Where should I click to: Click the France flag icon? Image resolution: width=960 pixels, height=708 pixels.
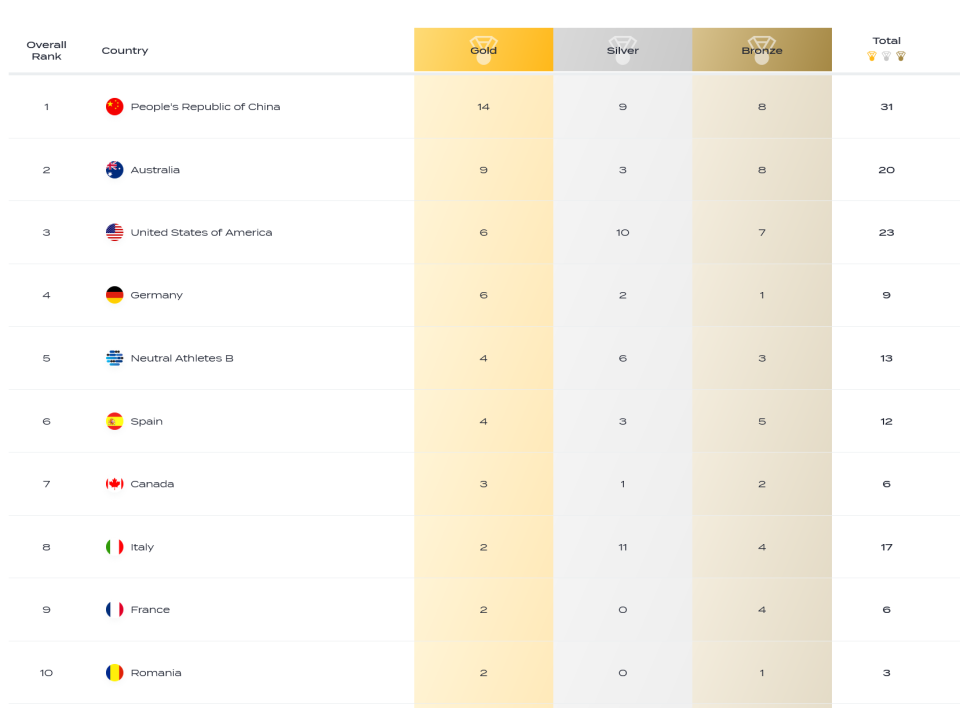click(x=114, y=609)
